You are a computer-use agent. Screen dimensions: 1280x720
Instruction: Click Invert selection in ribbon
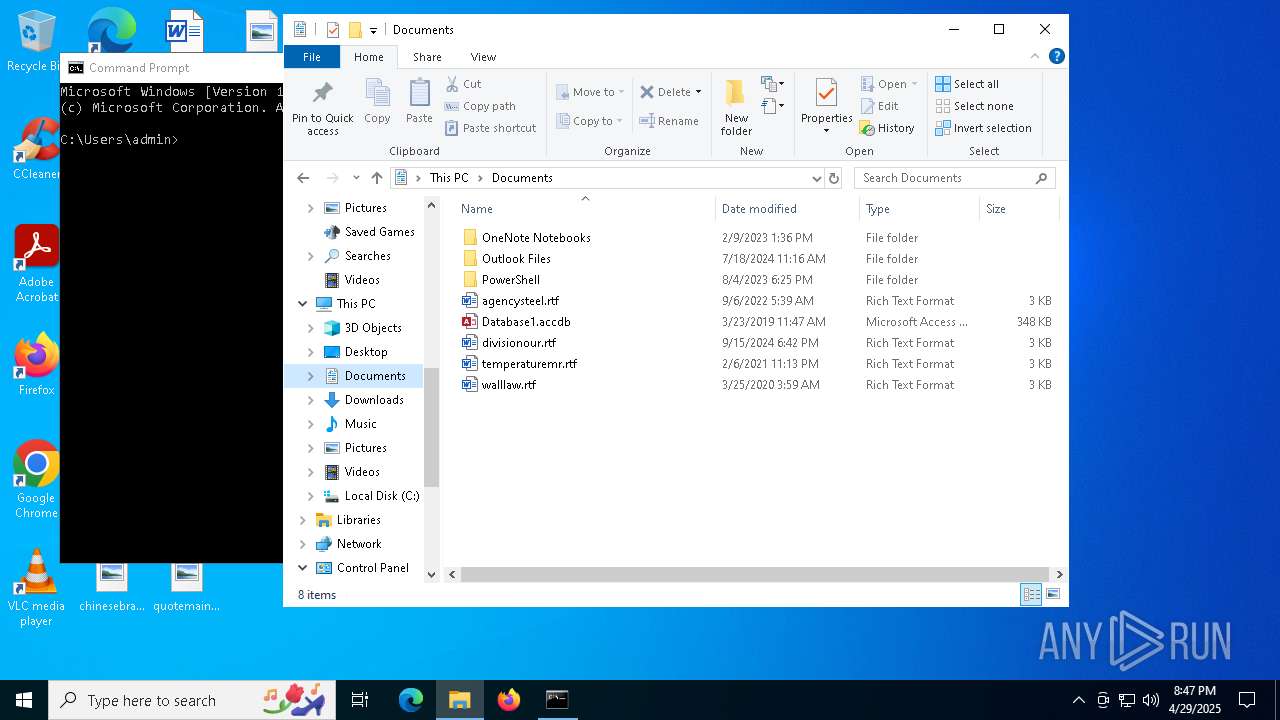[983, 128]
